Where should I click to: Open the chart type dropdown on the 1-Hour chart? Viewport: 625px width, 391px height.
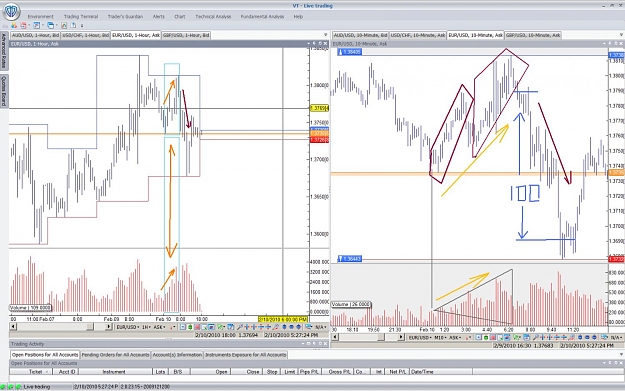click(173, 327)
